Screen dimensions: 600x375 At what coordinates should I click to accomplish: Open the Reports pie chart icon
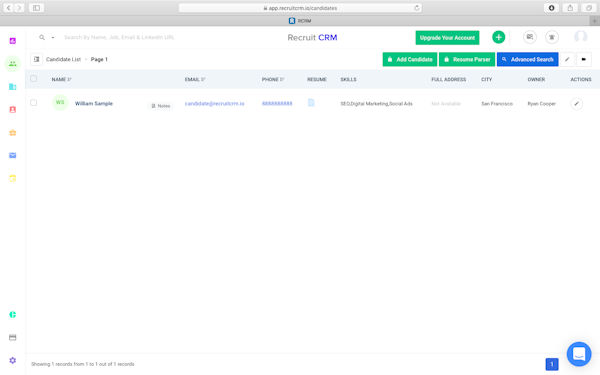coord(13,315)
